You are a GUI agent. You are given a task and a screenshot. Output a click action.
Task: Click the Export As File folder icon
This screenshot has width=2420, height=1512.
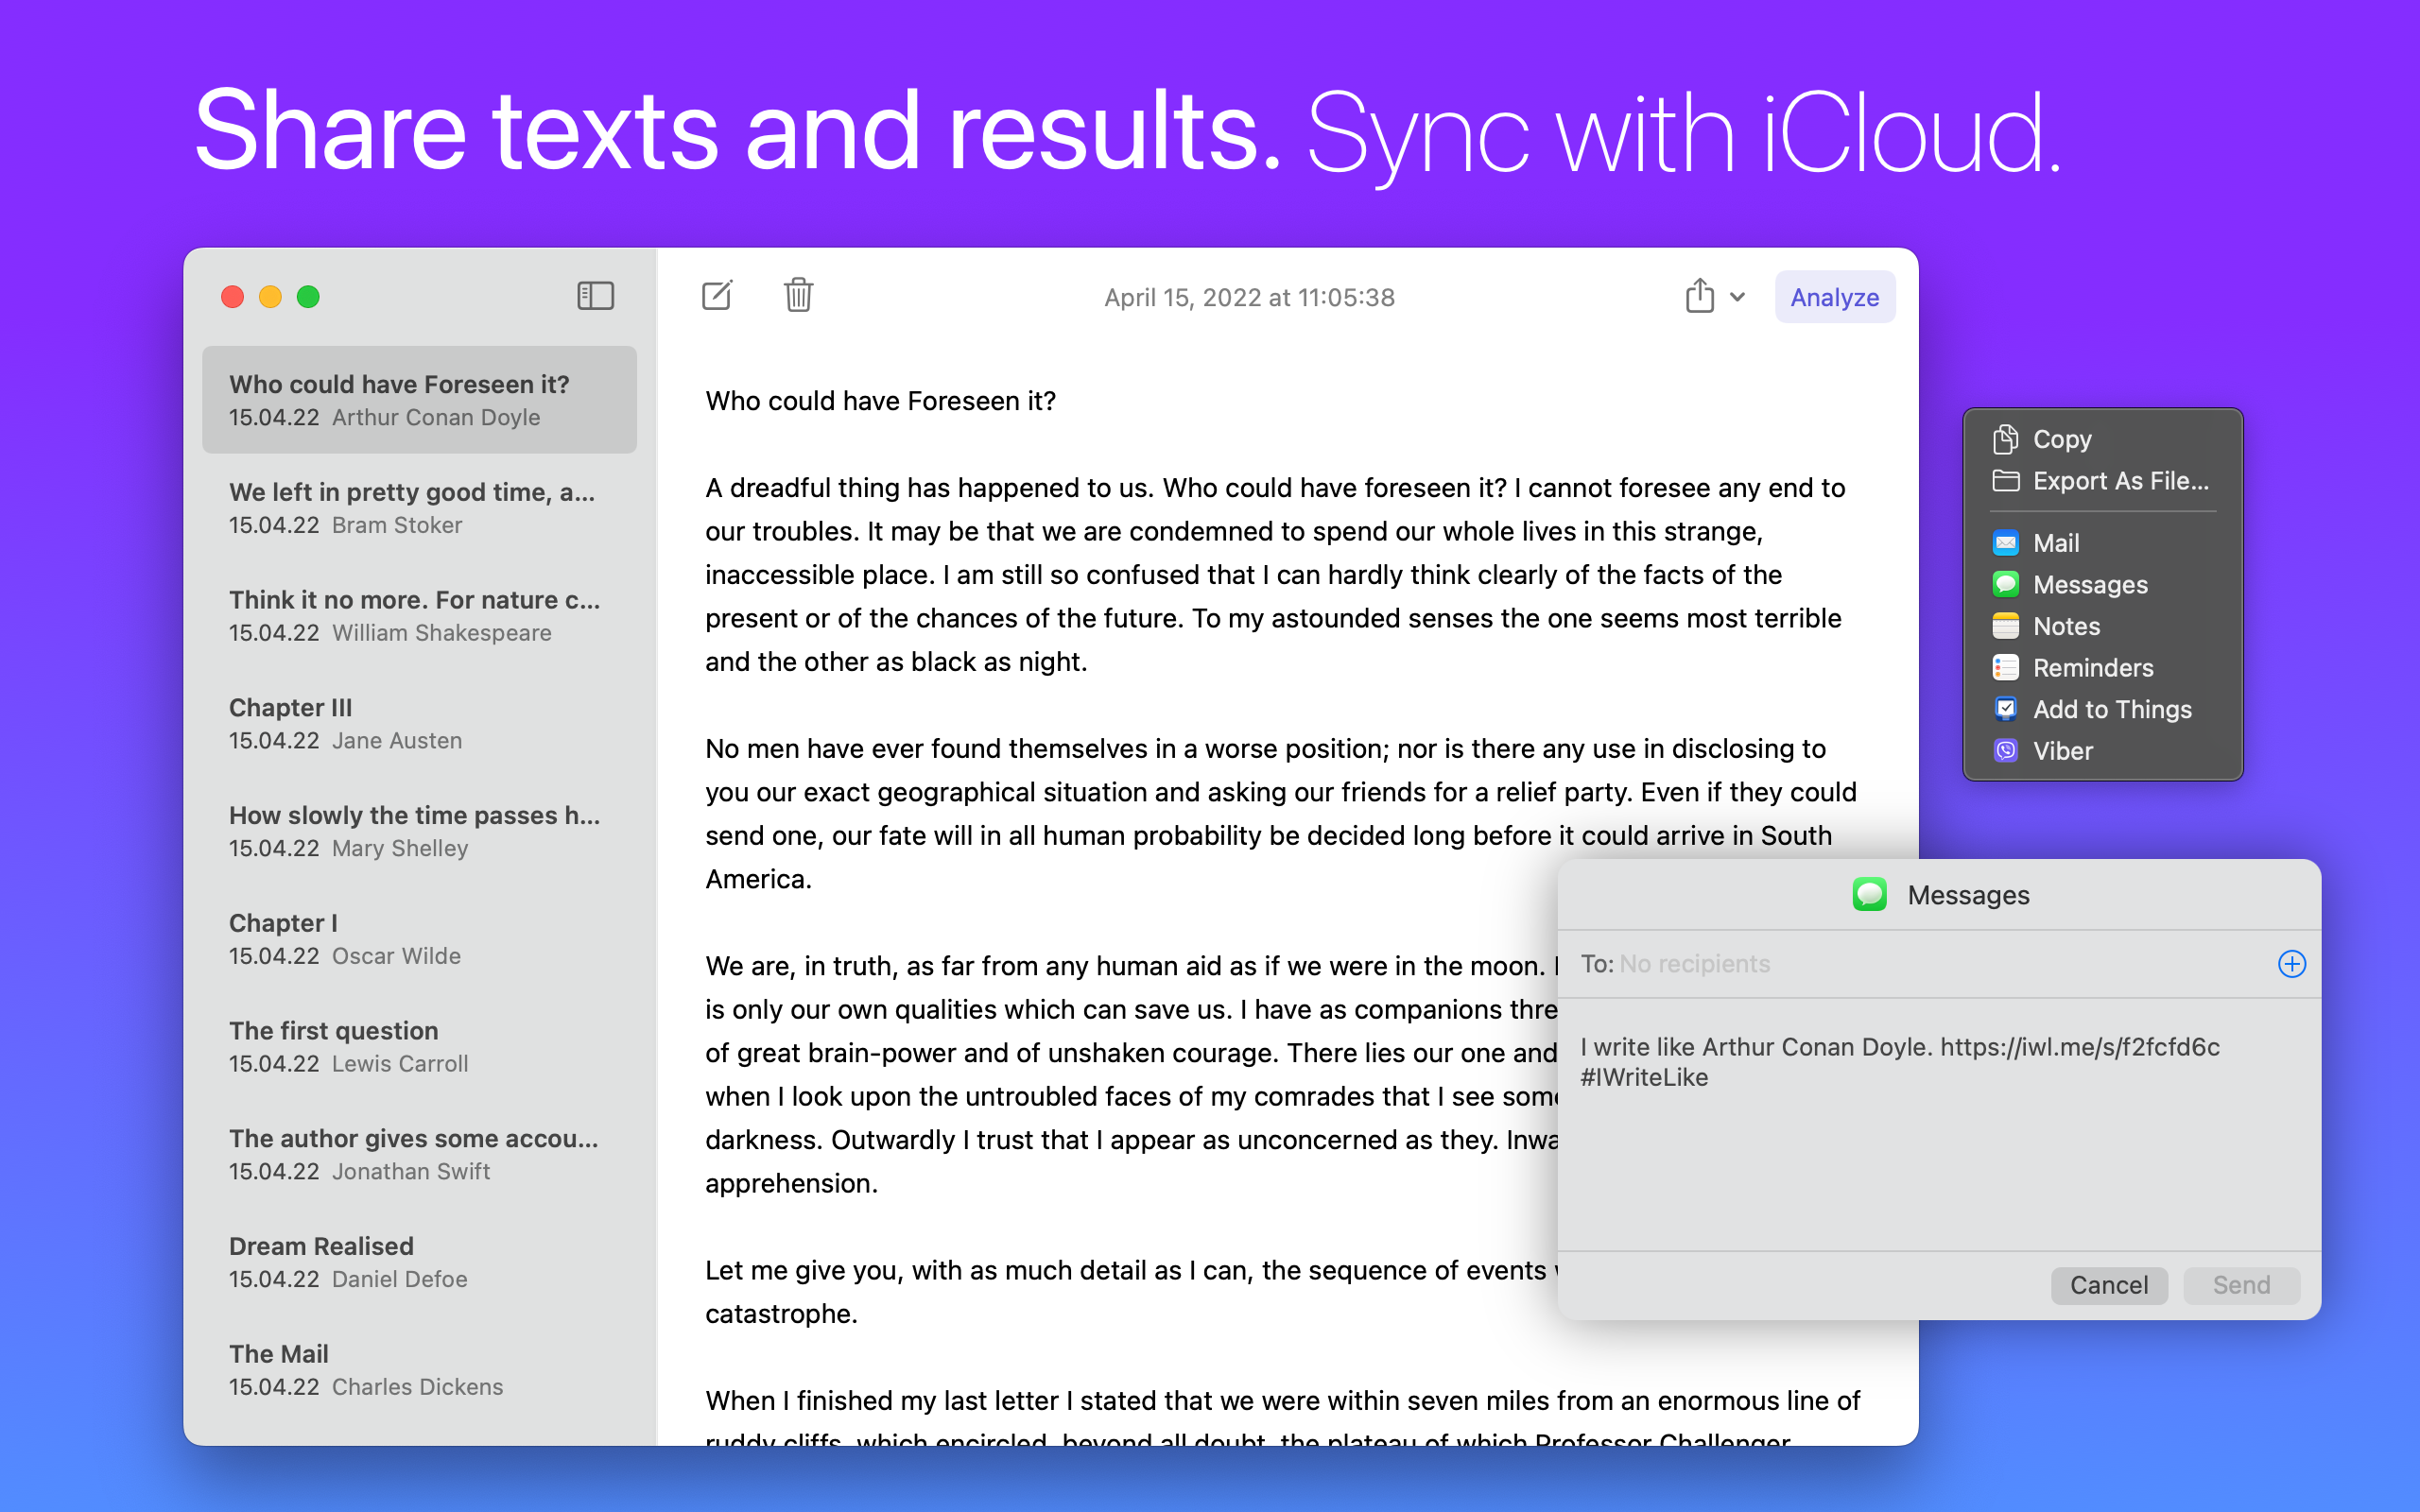[2005, 481]
